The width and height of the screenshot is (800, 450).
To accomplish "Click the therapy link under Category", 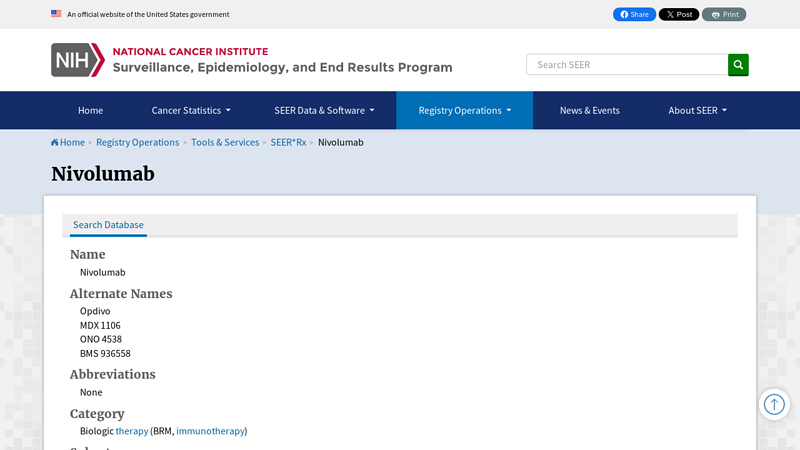I will 132,431.
